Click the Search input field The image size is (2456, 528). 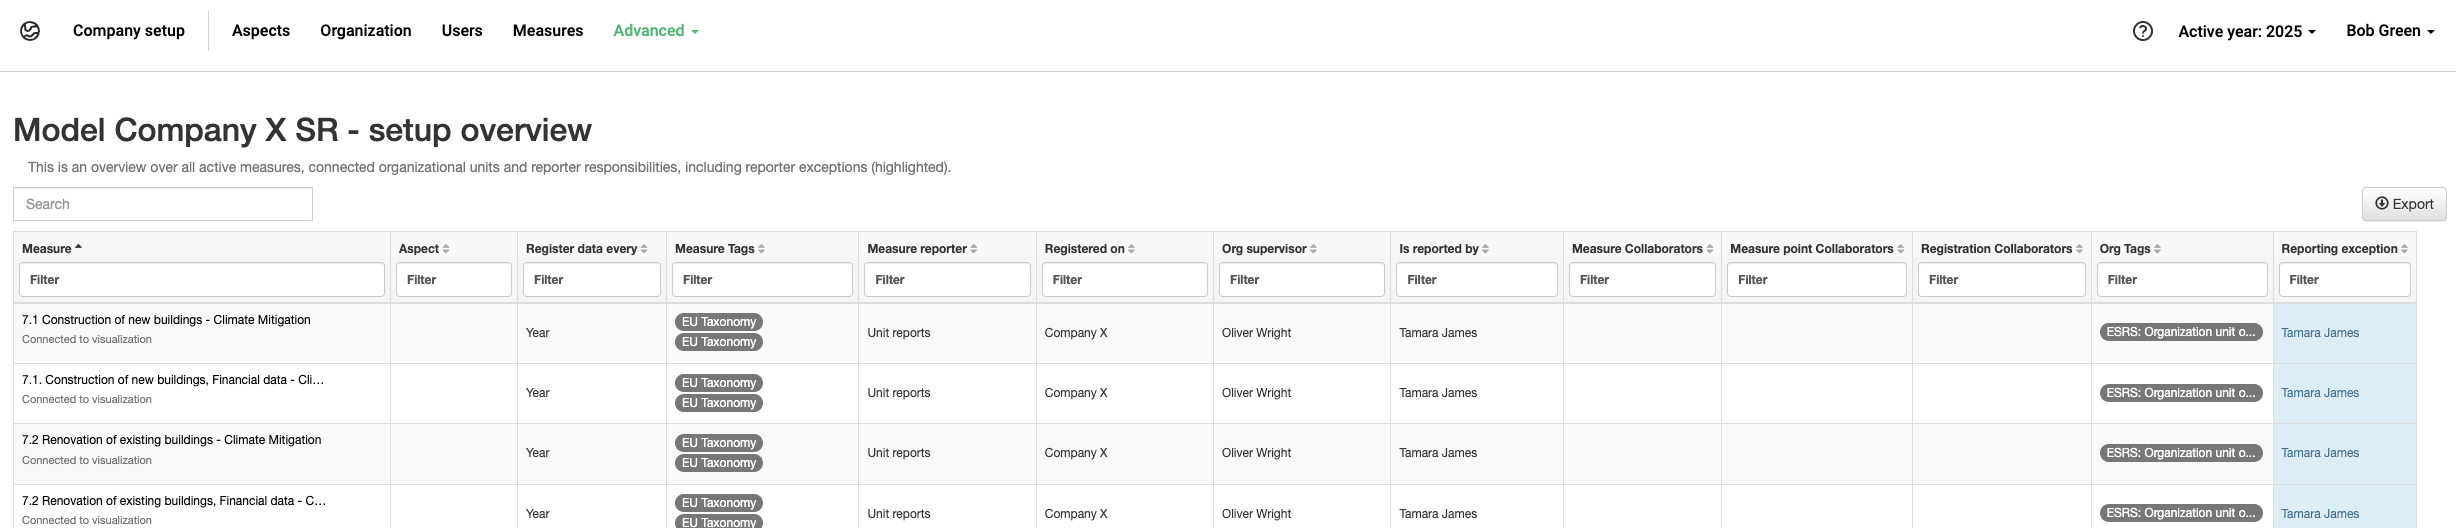[x=163, y=204]
